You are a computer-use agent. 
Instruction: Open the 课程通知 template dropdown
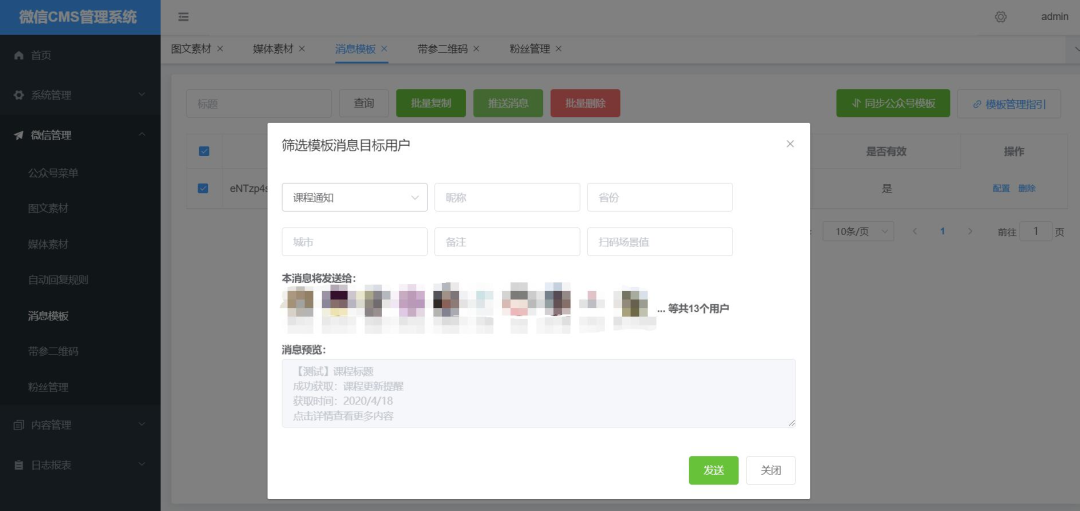coord(355,198)
